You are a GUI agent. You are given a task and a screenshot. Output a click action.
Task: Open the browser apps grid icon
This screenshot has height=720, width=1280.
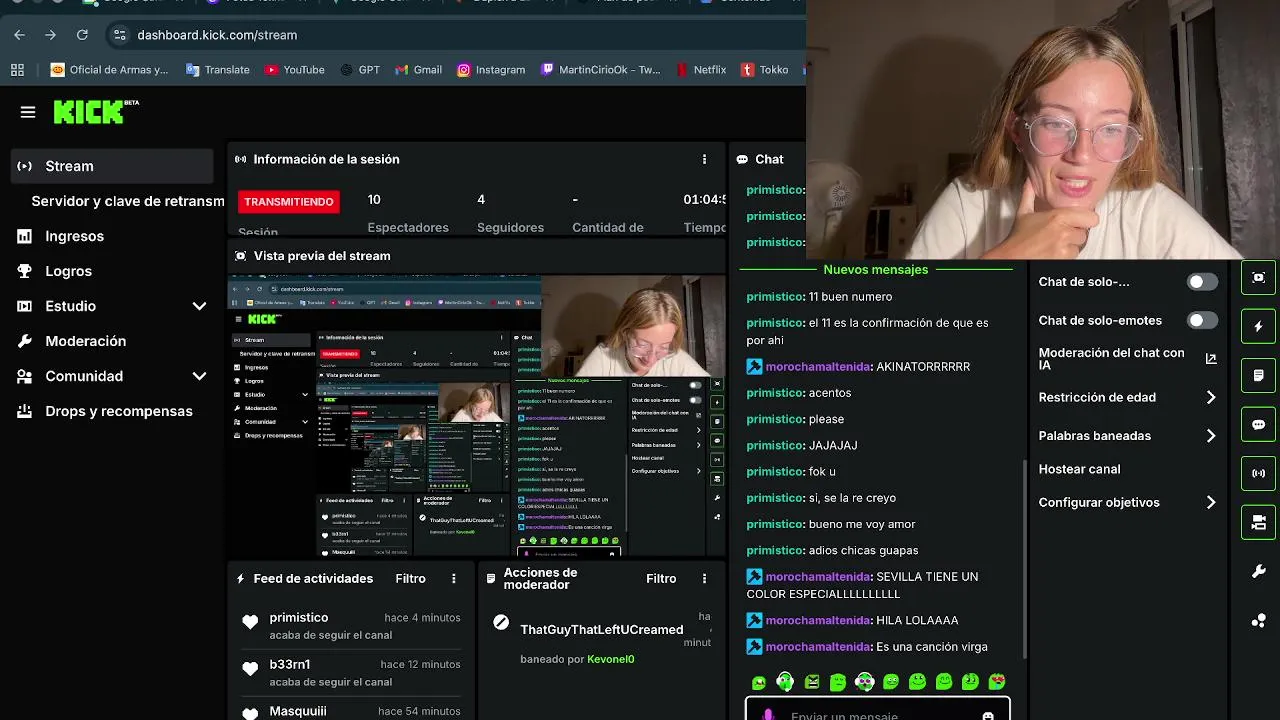point(17,70)
